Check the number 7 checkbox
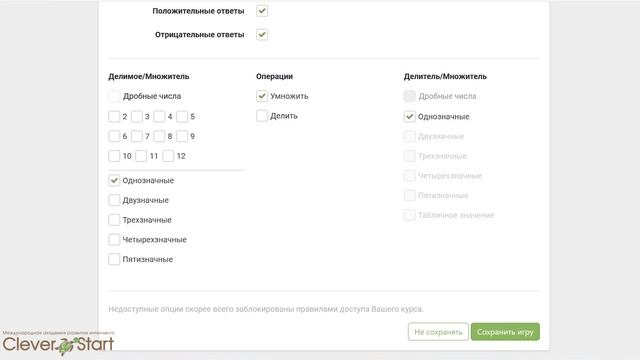 [137, 136]
